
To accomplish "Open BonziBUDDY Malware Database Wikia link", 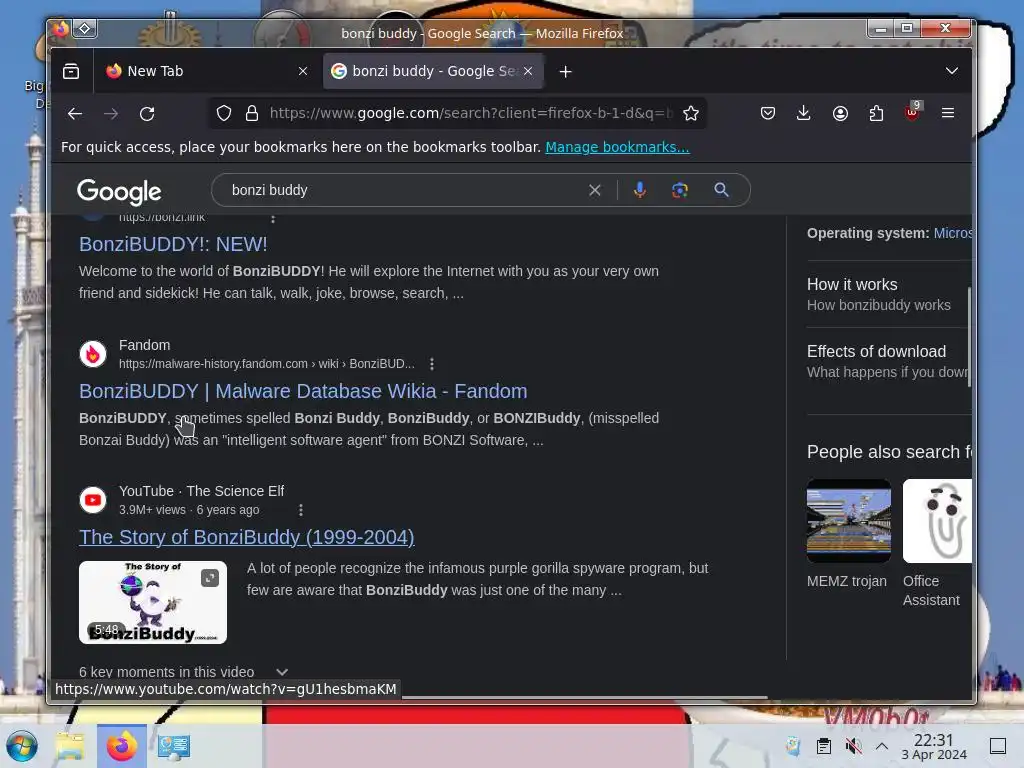I will (x=303, y=391).
